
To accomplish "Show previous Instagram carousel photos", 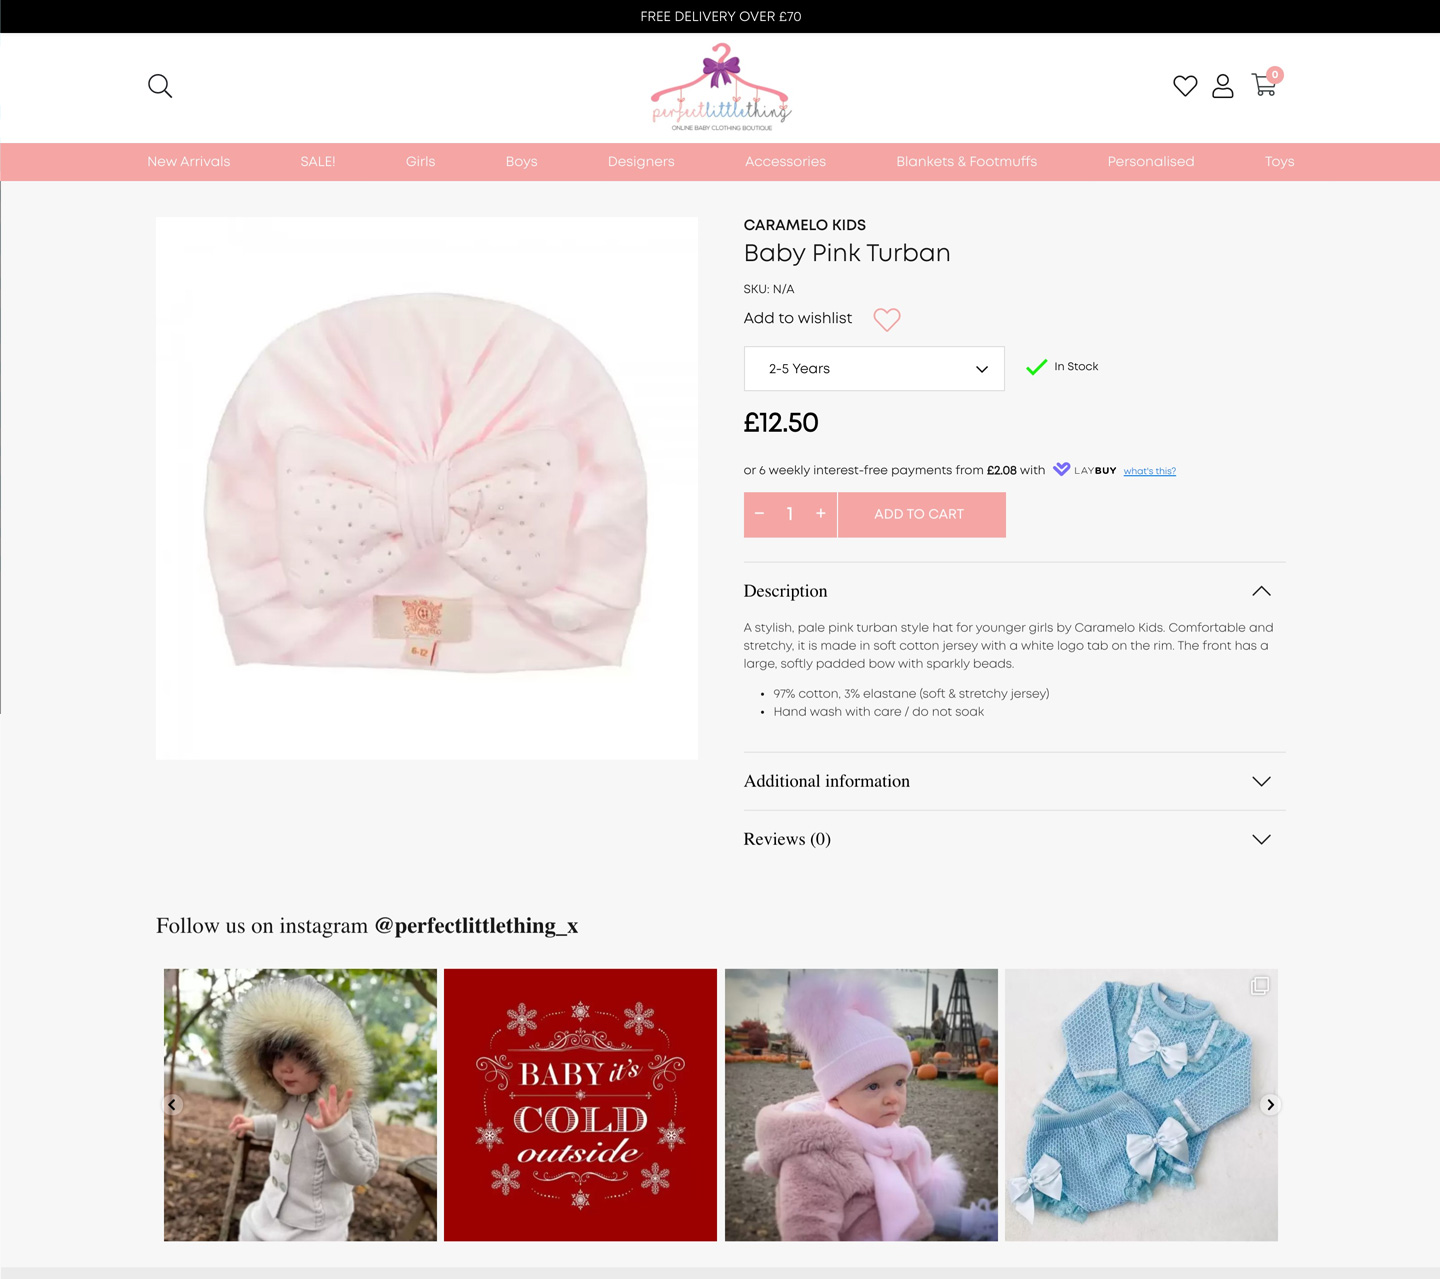I will (x=172, y=1105).
